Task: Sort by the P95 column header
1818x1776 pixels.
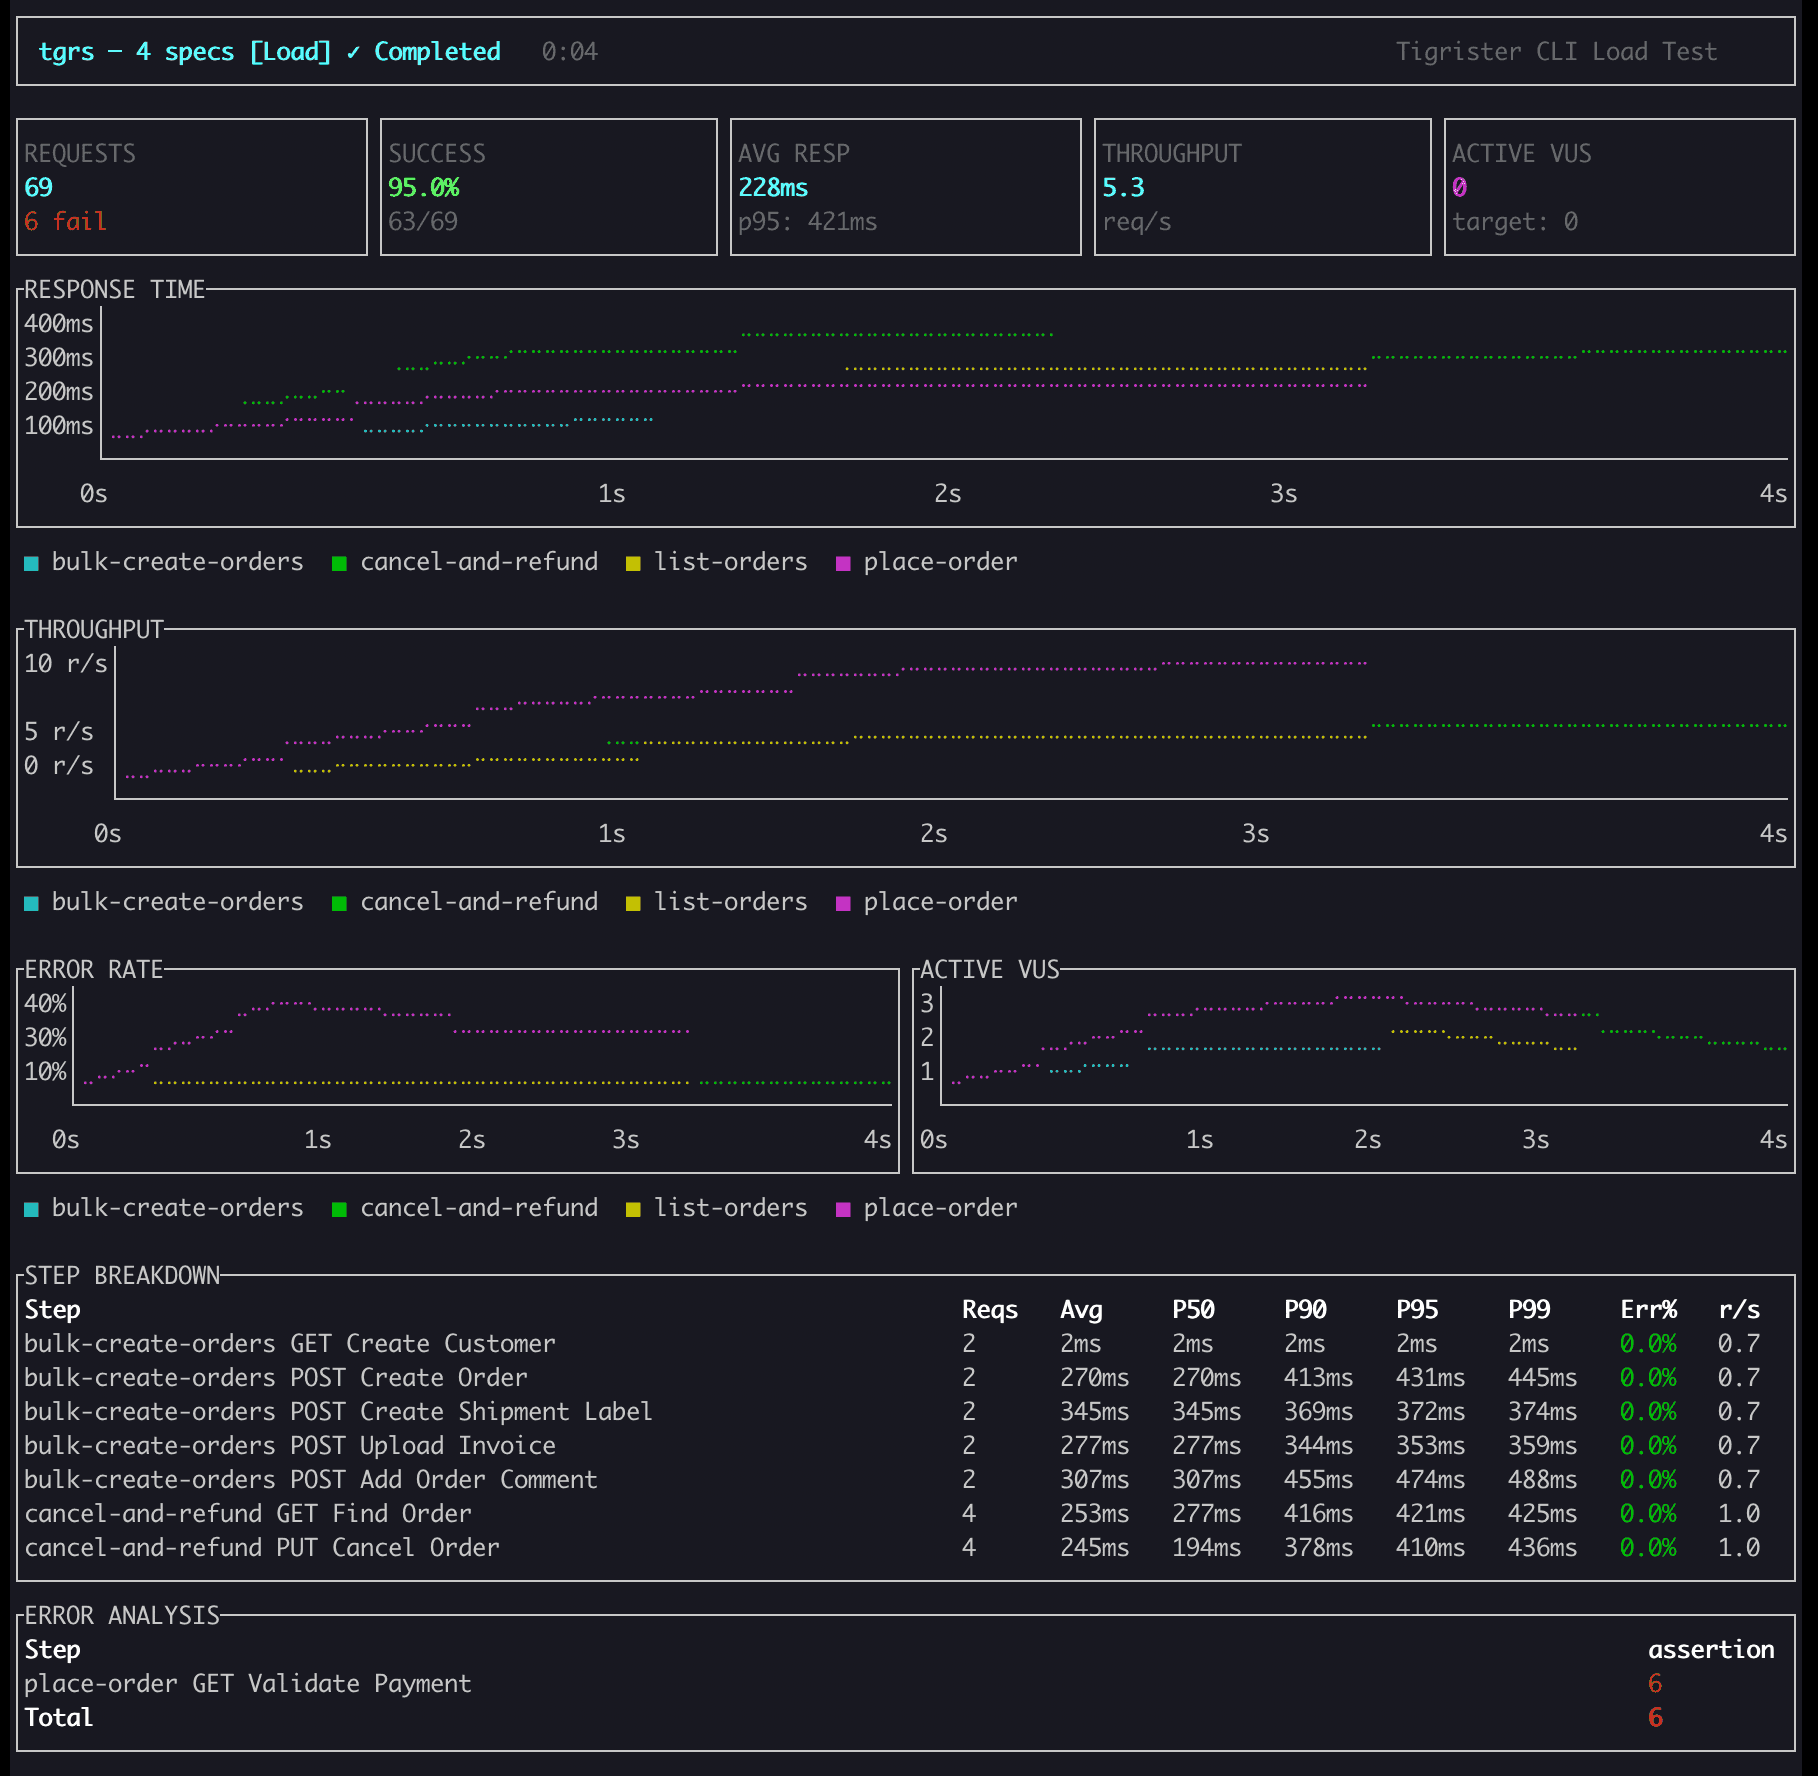Action: click(x=1416, y=1310)
